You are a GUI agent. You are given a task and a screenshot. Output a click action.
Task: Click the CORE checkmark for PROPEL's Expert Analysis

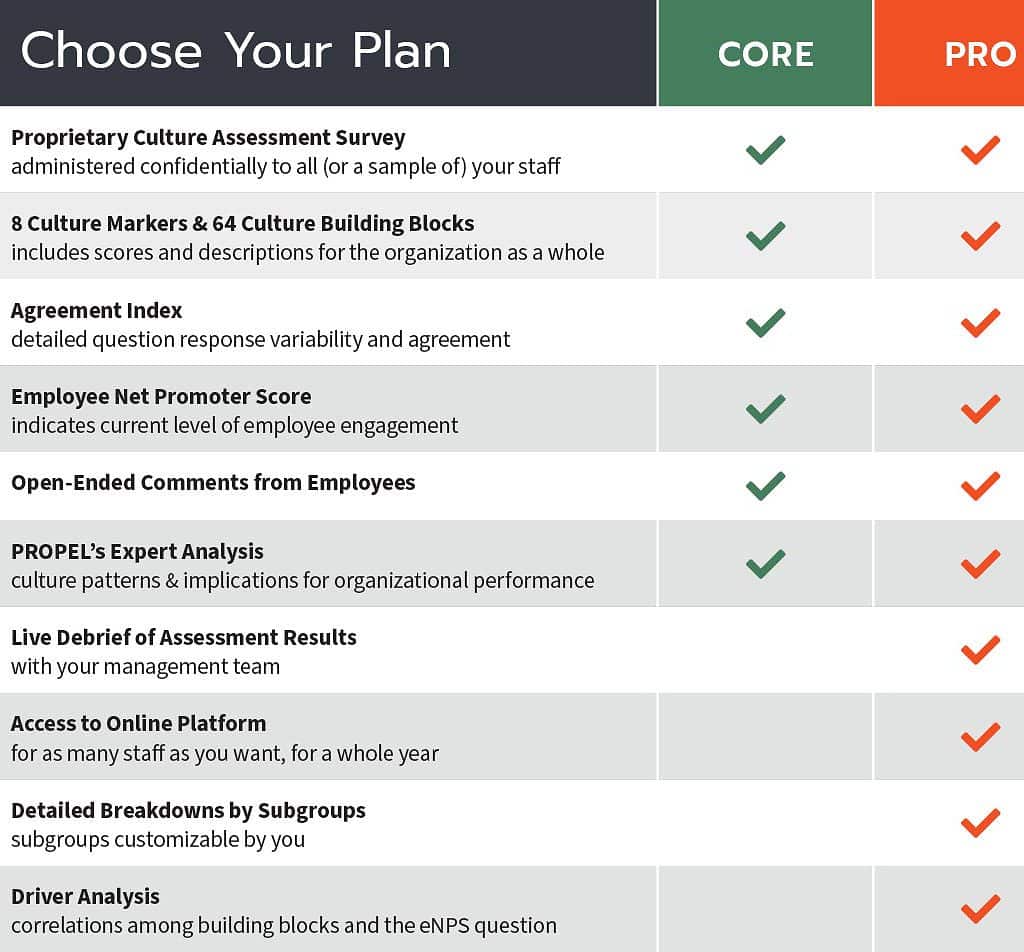tap(765, 564)
